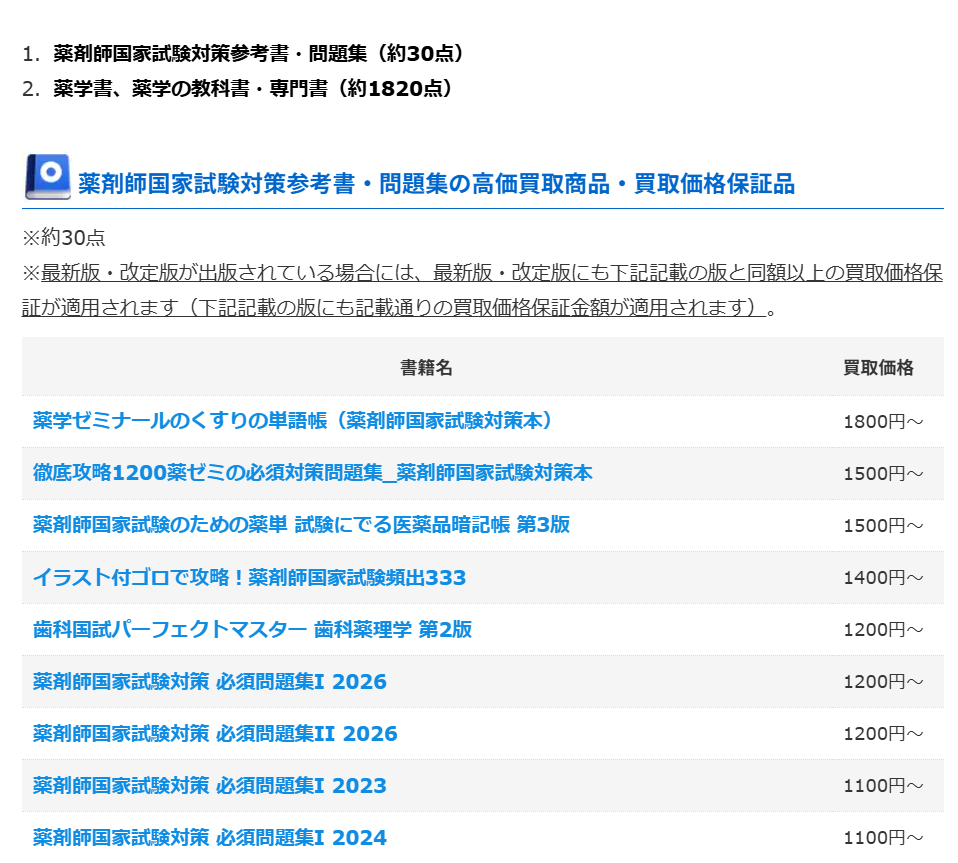958x863 pixels.
Task: Click the 1400円~ price cell
Action: tap(883, 578)
